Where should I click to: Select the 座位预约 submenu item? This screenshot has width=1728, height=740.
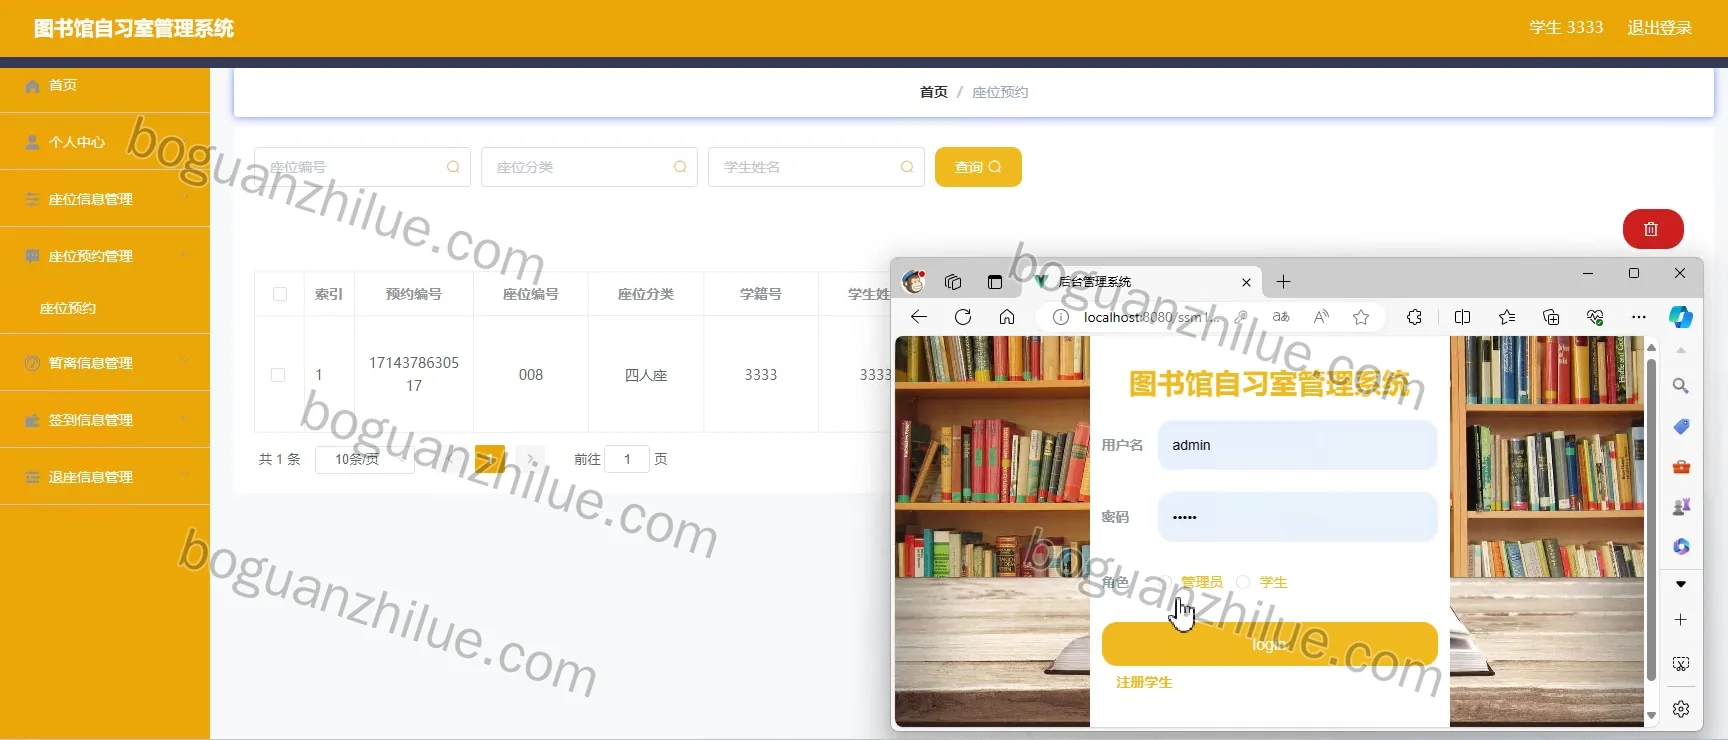(x=105, y=308)
